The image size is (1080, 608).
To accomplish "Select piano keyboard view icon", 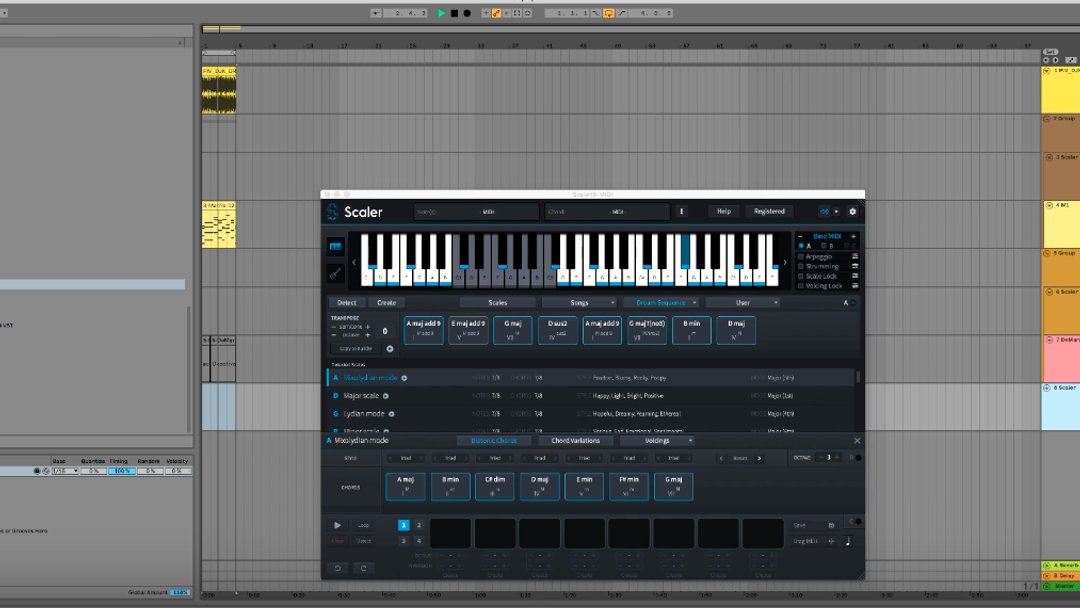I will 335,245.
